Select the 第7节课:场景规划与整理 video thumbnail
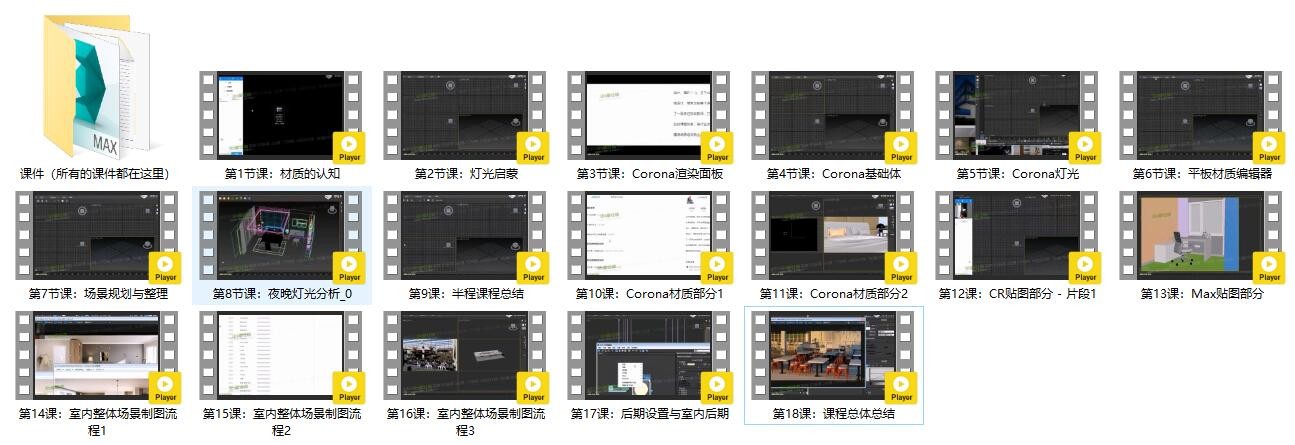Viewport: 1295px width, 445px height. point(97,236)
